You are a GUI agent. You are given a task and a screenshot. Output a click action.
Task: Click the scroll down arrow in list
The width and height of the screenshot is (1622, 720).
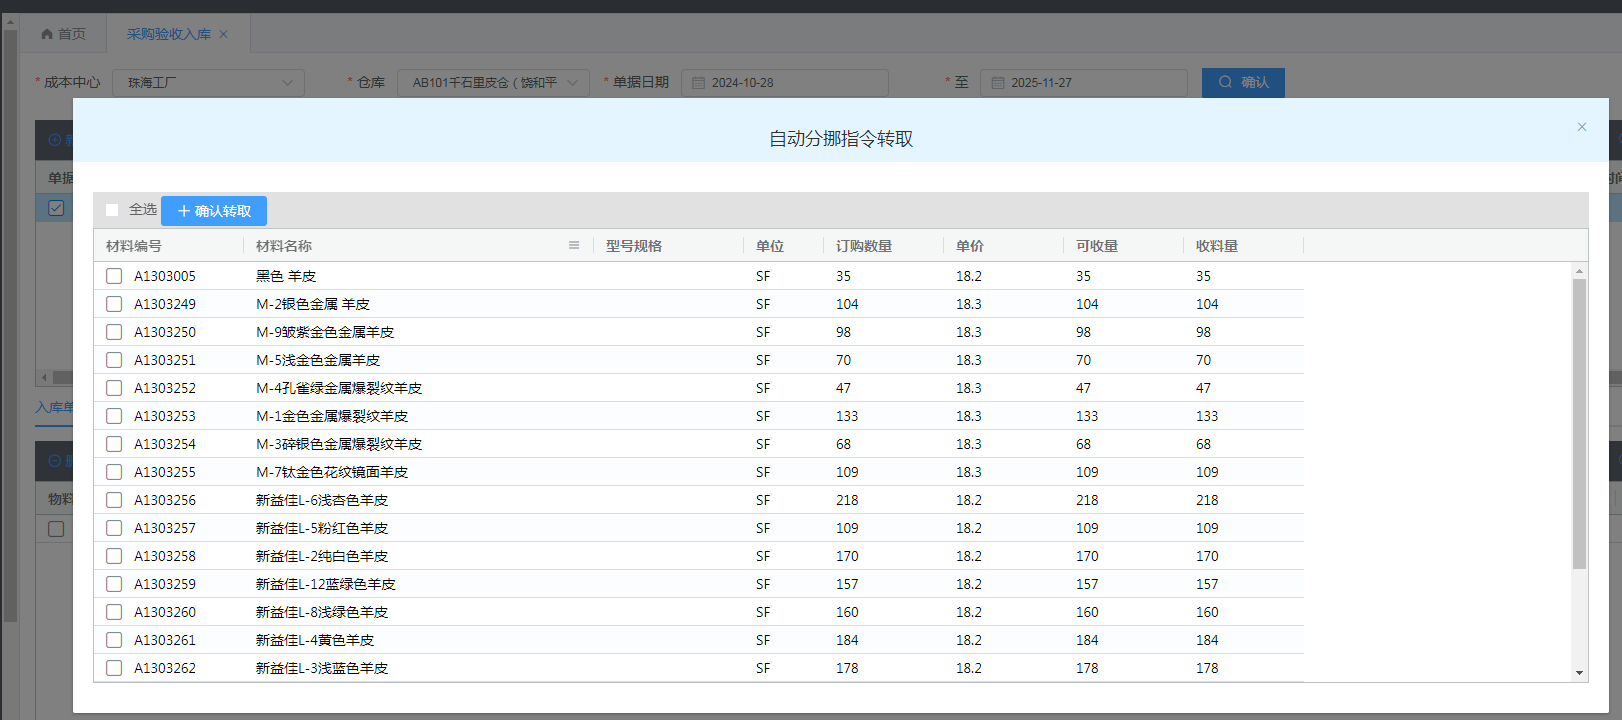click(x=1579, y=673)
